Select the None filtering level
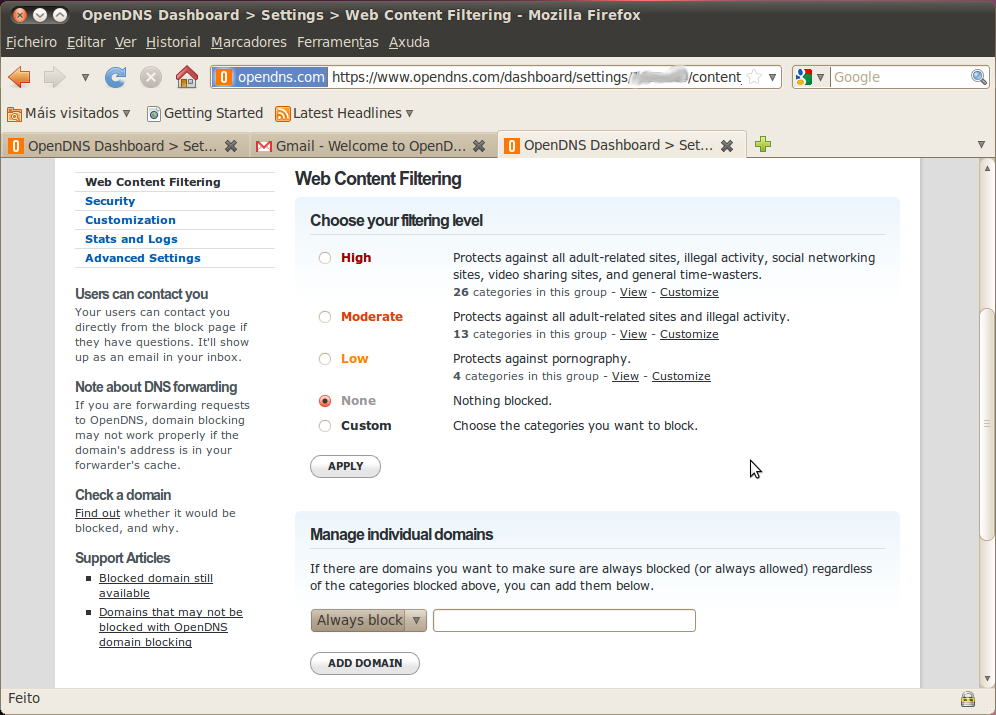This screenshot has width=996, height=715. (x=325, y=401)
